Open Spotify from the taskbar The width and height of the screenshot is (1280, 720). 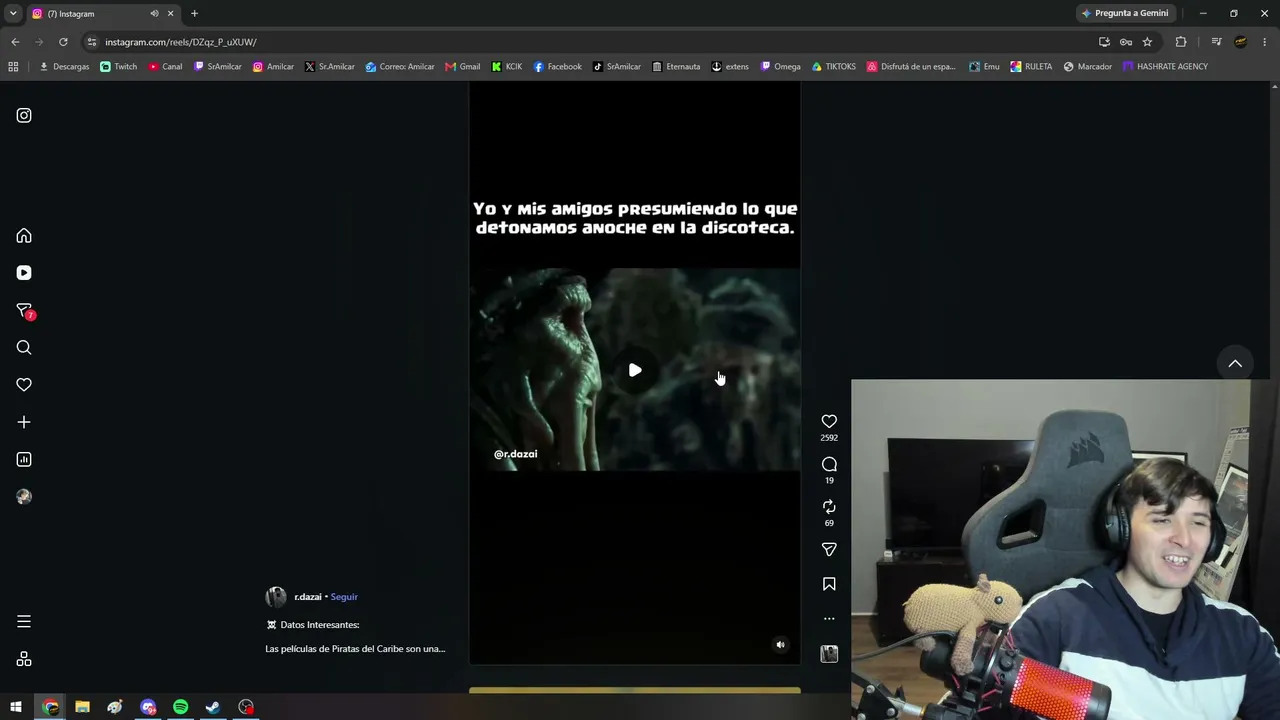point(180,707)
